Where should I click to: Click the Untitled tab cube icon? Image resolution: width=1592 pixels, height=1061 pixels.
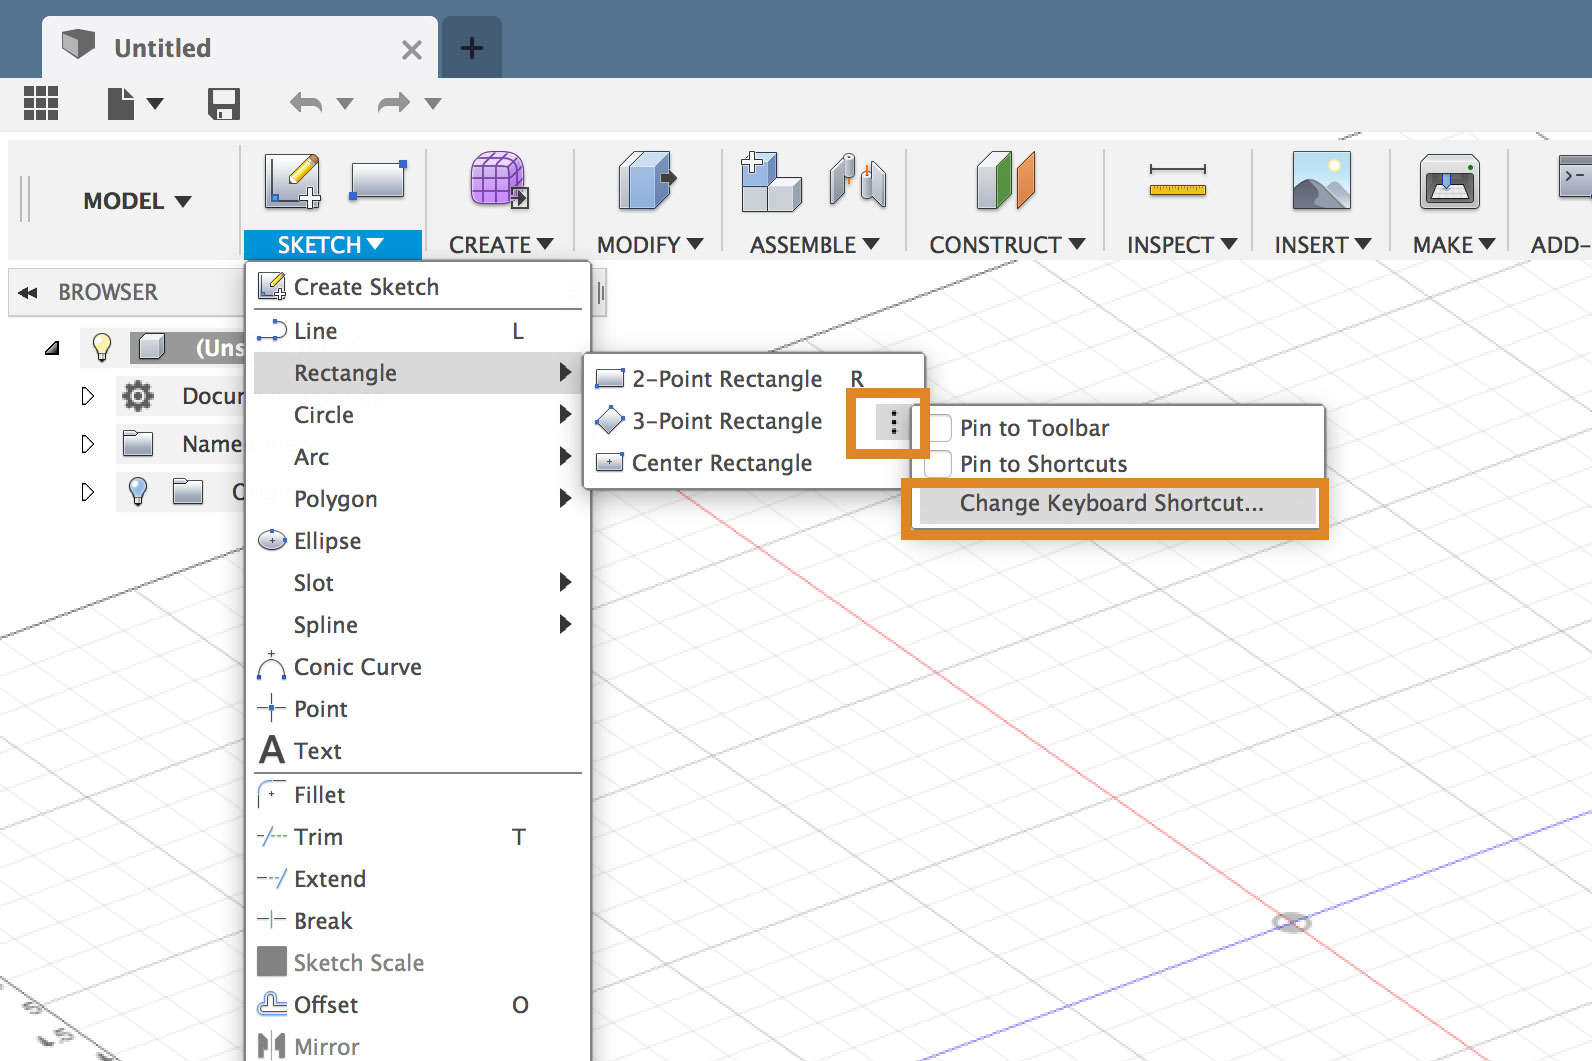(x=78, y=44)
